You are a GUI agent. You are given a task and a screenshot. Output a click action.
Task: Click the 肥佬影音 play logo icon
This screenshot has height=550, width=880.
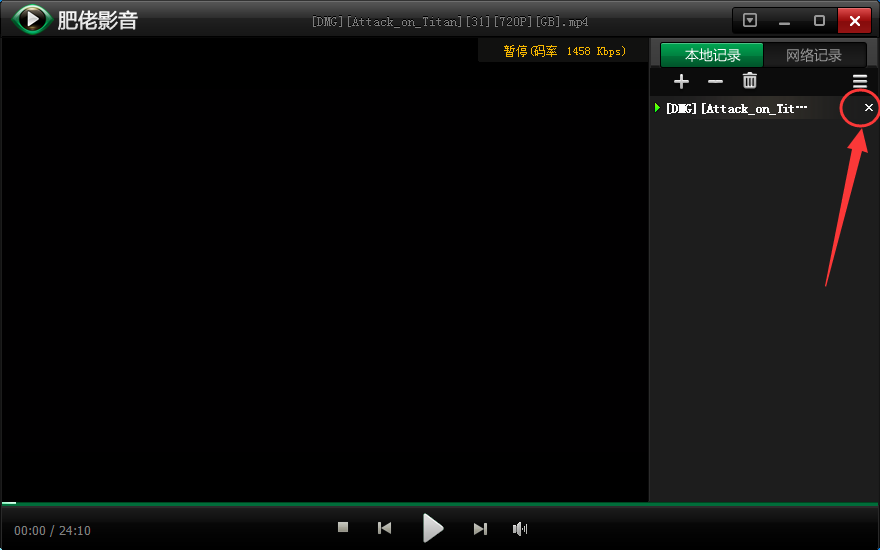pos(33,20)
